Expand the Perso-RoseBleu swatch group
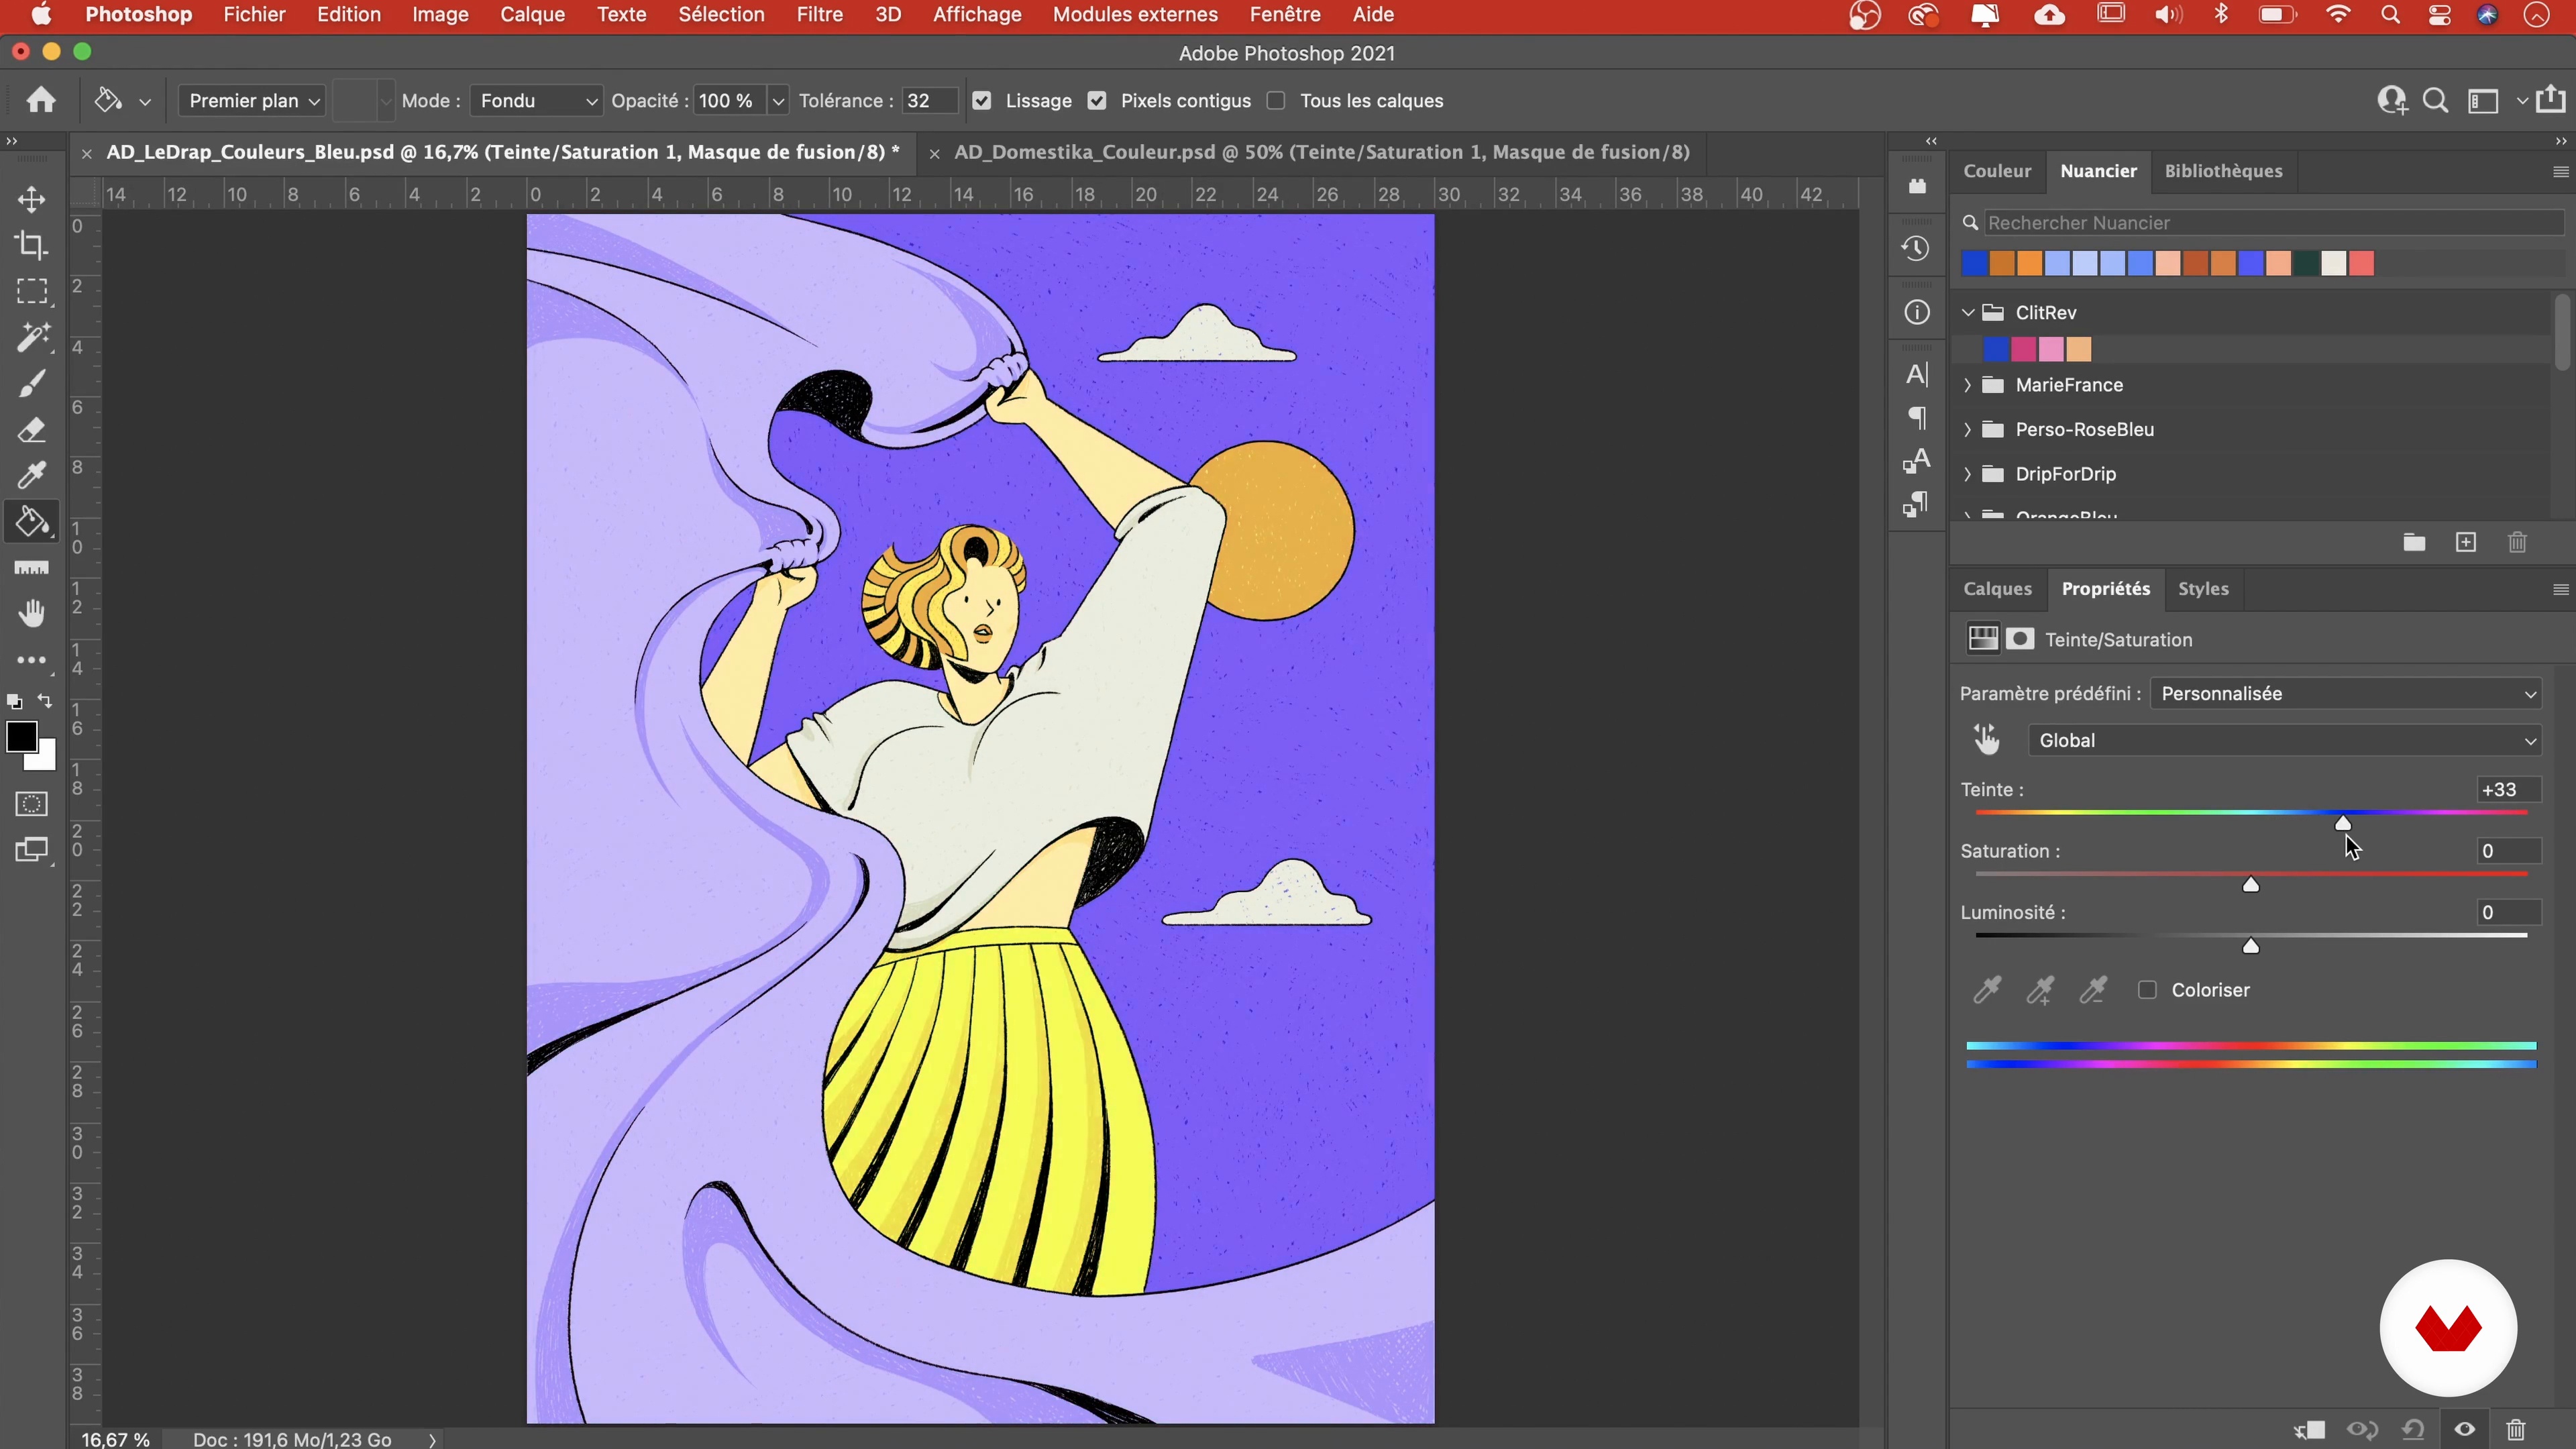The image size is (2576, 1449). coord(1968,429)
